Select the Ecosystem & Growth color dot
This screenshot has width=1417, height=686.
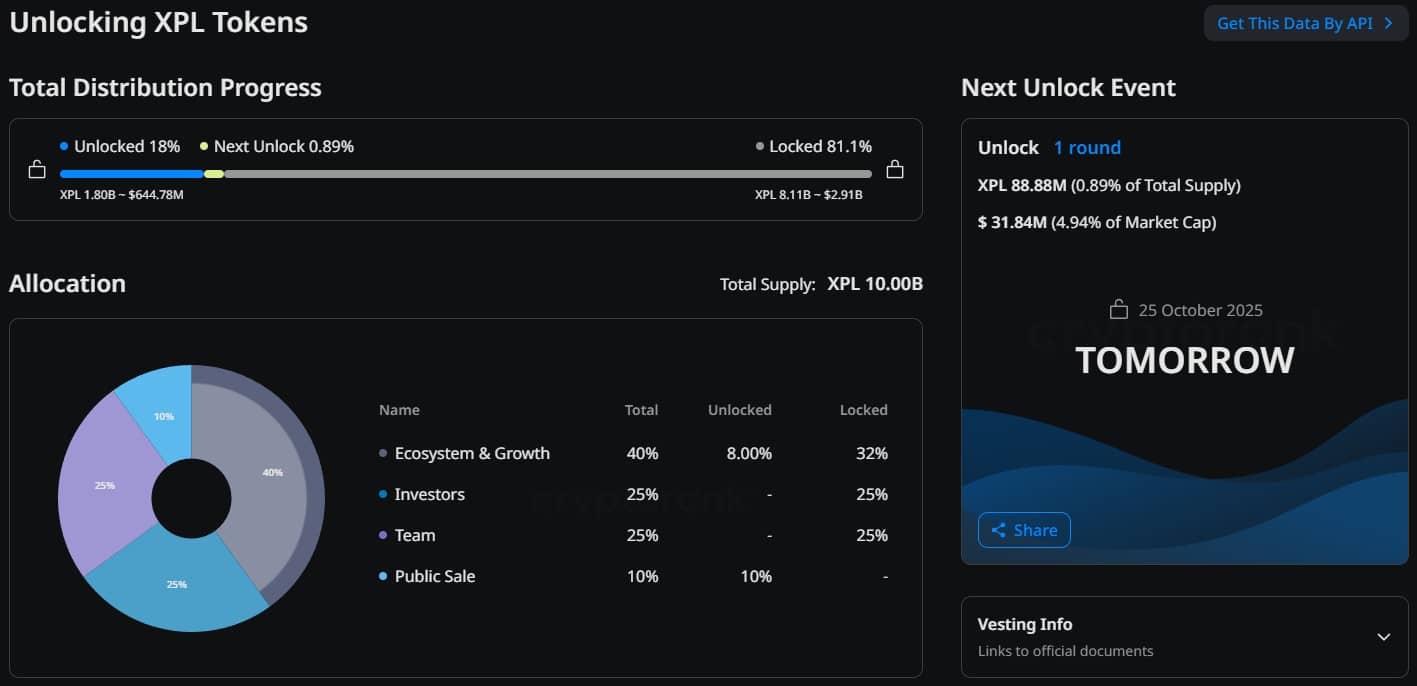tap(381, 453)
